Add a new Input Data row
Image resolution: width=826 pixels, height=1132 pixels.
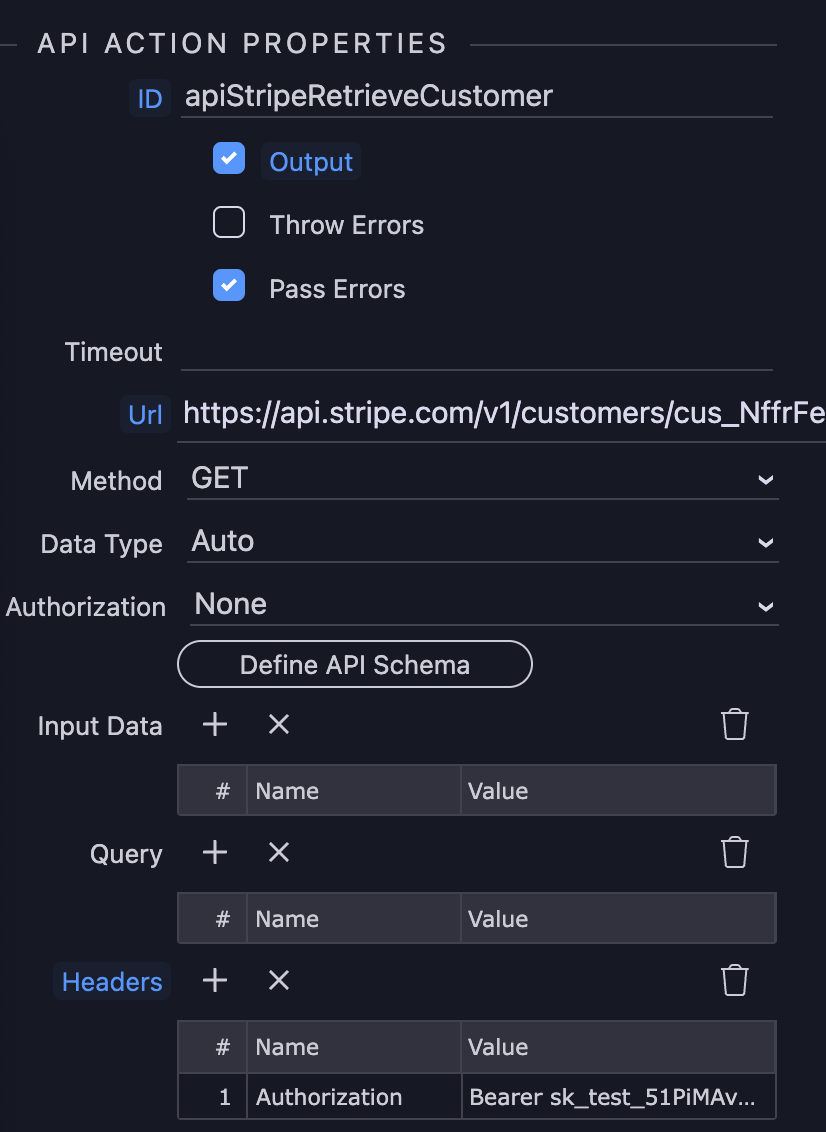213,724
